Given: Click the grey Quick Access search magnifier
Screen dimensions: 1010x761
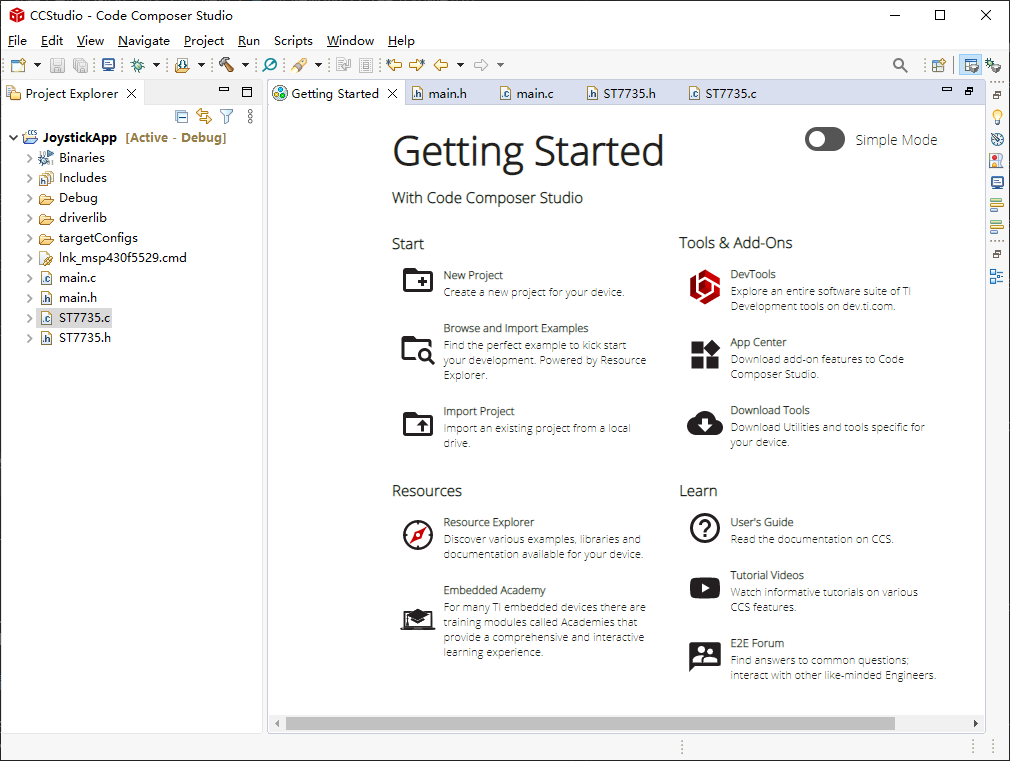Looking at the screenshot, I should 900,65.
